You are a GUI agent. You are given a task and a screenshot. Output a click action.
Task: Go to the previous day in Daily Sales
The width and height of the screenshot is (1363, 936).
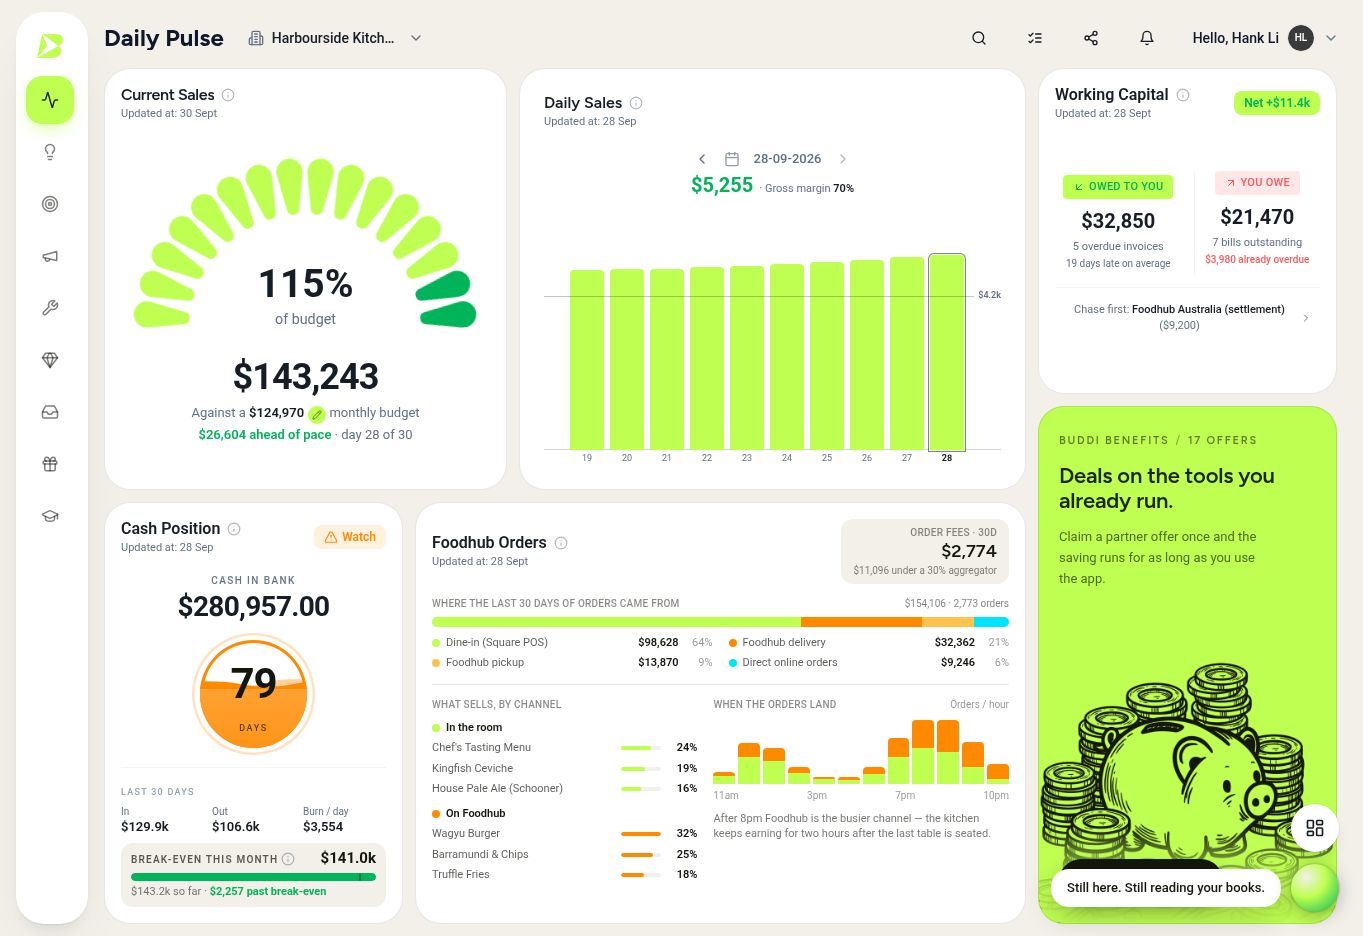pos(702,159)
